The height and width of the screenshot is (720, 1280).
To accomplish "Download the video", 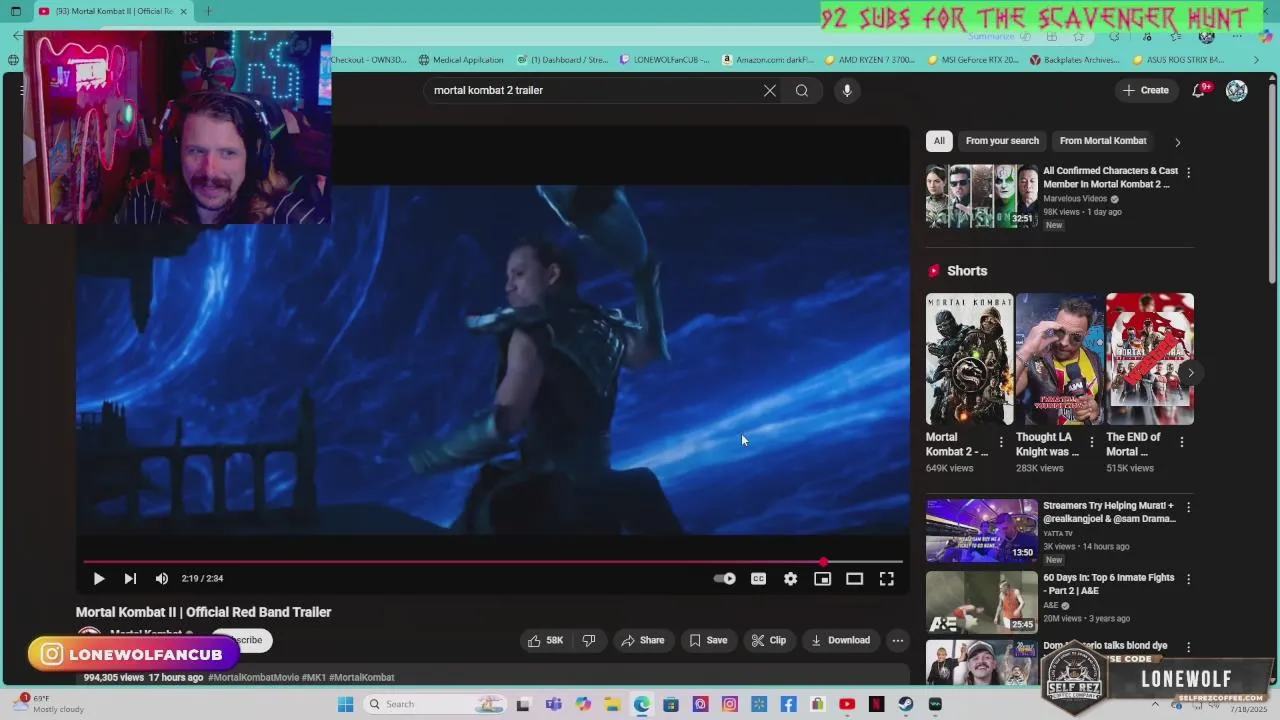I will [x=840, y=640].
